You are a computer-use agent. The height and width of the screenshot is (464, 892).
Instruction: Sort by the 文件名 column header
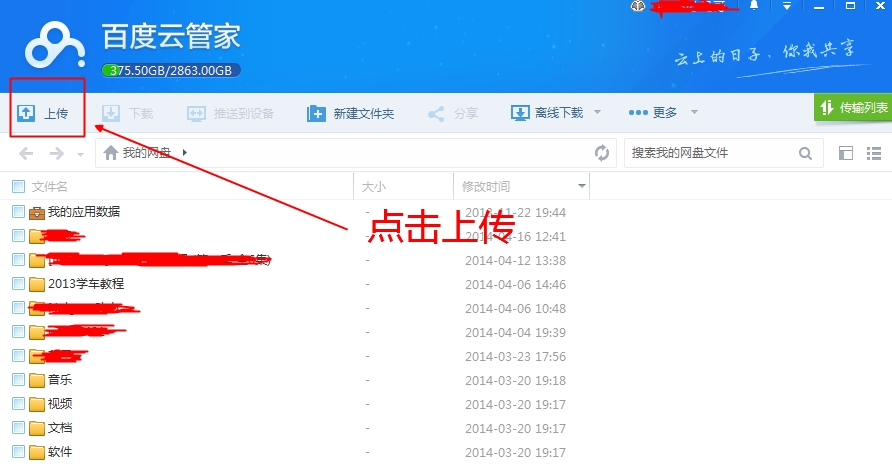[49, 187]
